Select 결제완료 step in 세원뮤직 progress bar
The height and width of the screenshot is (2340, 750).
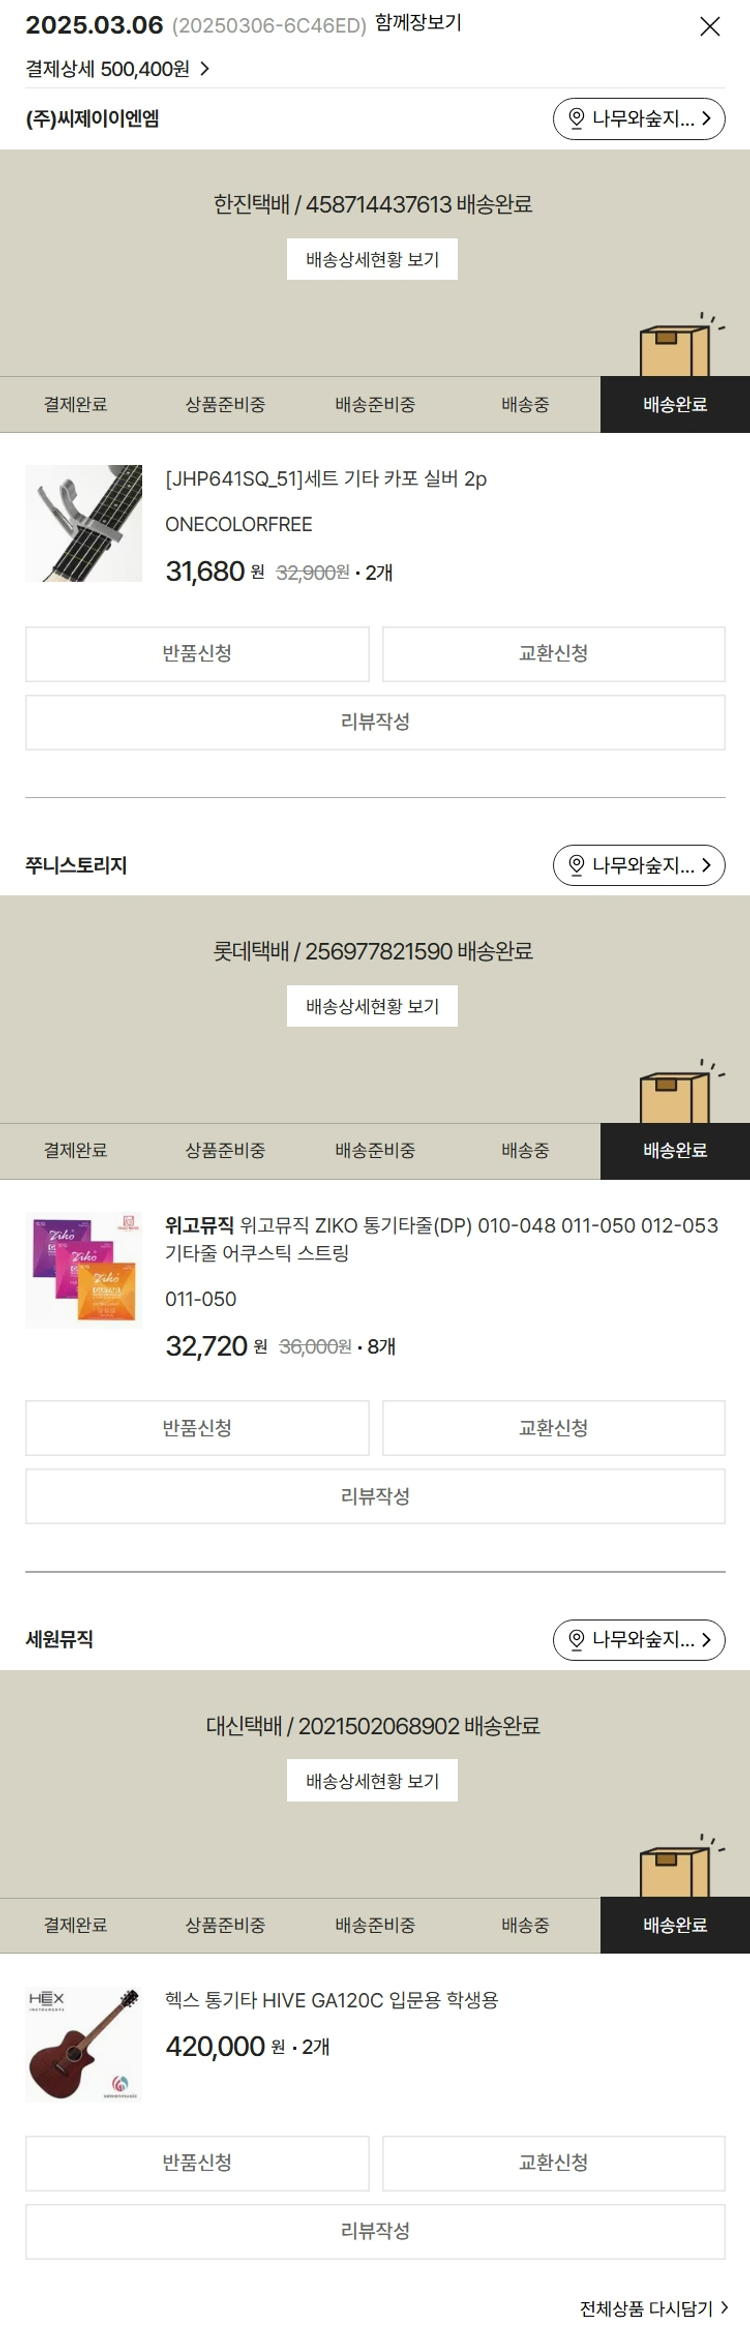pos(75,1925)
